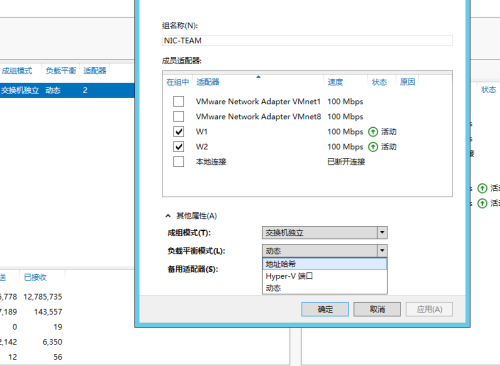Select Hyper-V 端口 in the load balancing list
This screenshot has width=500, height=366.
point(325,276)
